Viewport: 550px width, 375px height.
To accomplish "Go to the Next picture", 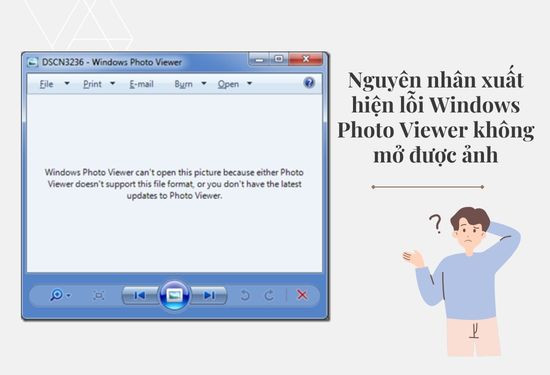I will click(209, 295).
